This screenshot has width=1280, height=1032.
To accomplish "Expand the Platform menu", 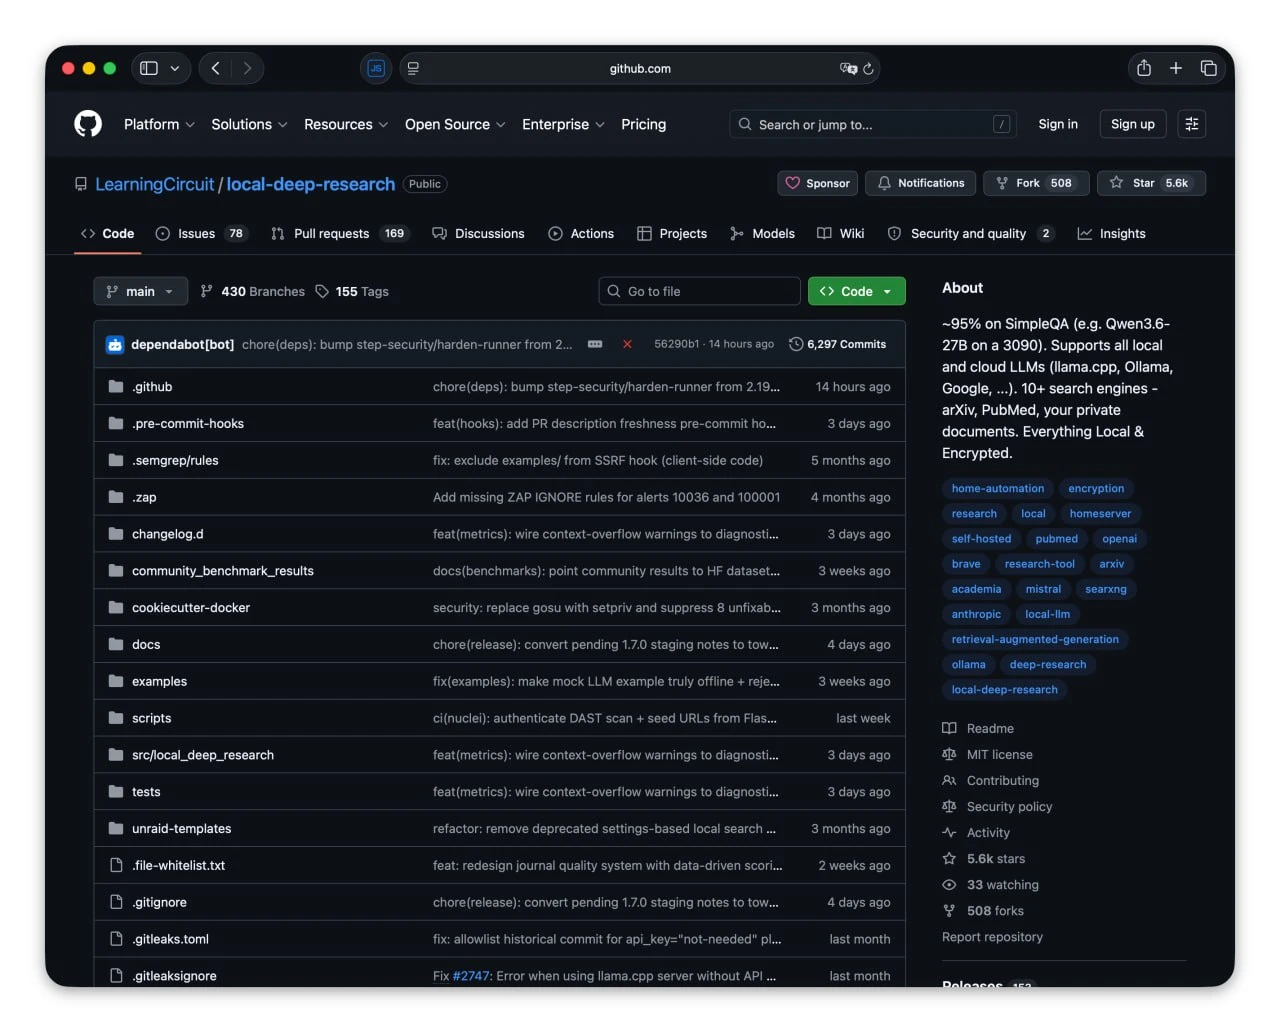I will pos(160,124).
